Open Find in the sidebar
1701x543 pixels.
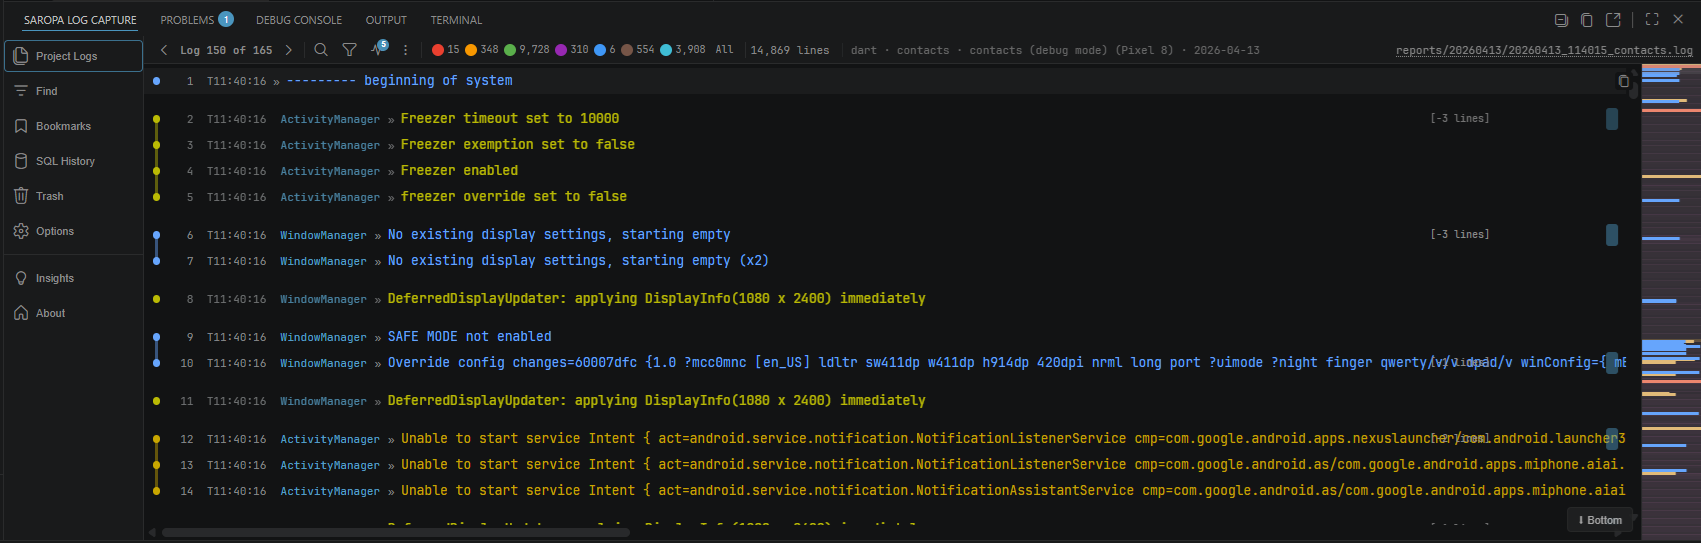(x=74, y=91)
